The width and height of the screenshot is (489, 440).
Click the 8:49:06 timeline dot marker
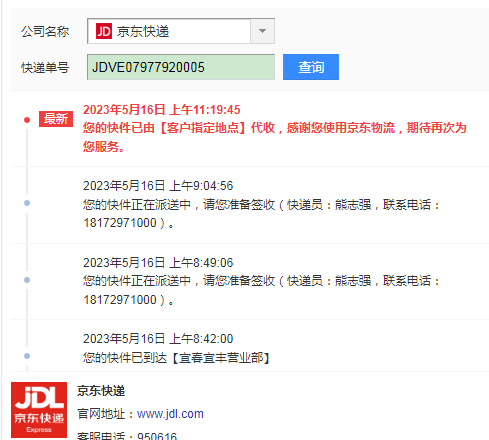[x=27, y=280]
